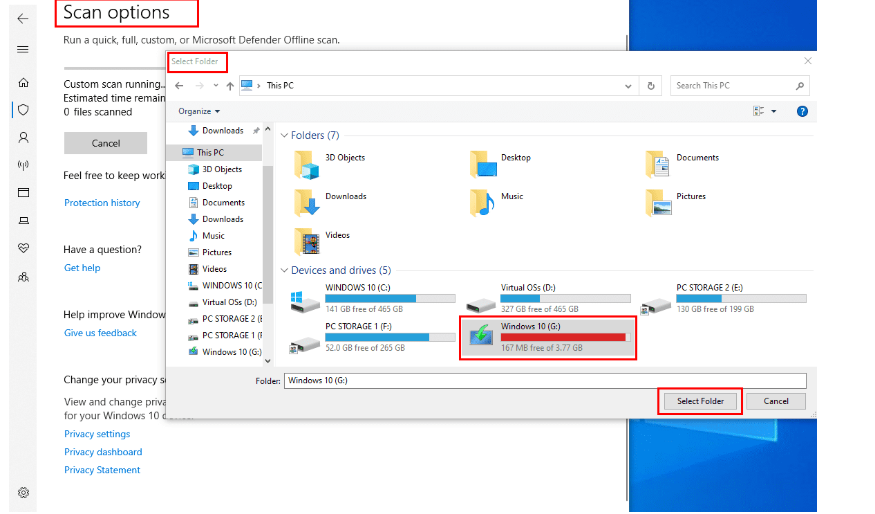The height and width of the screenshot is (514, 875).
Task: Open the Organize dropdown menu
Action: 200,111
